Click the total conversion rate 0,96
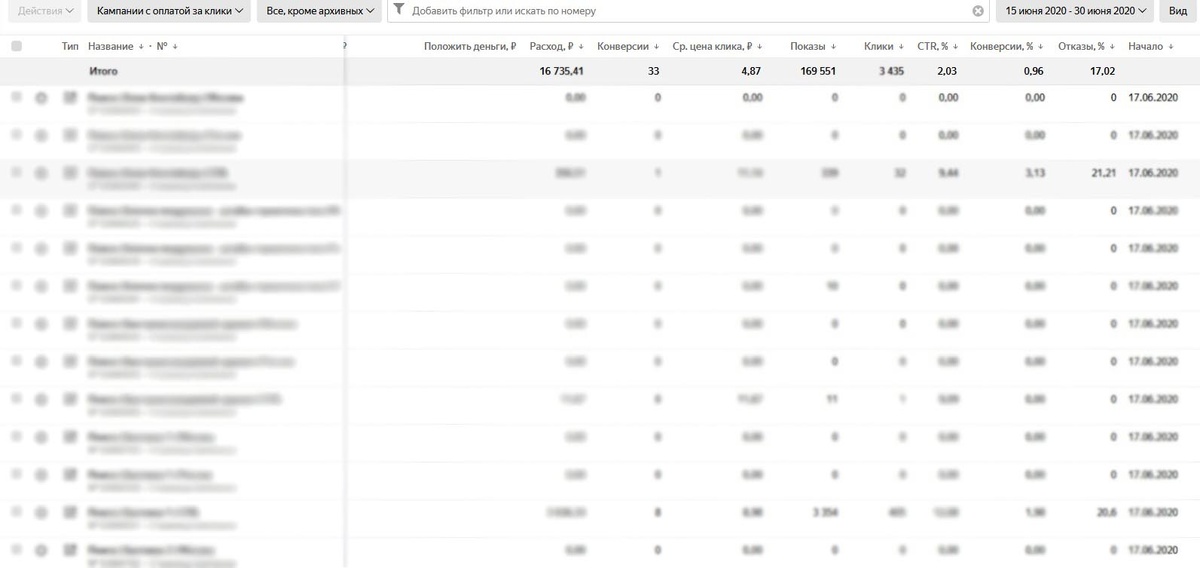The width and height of the screenshot is (1200, 568). [x=1034, y=72]
